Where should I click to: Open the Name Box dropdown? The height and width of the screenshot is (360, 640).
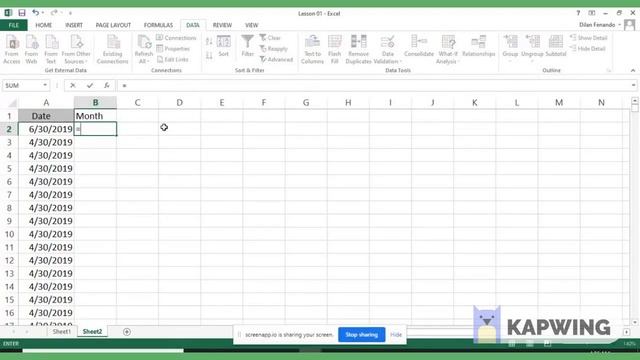pos(45,85)
